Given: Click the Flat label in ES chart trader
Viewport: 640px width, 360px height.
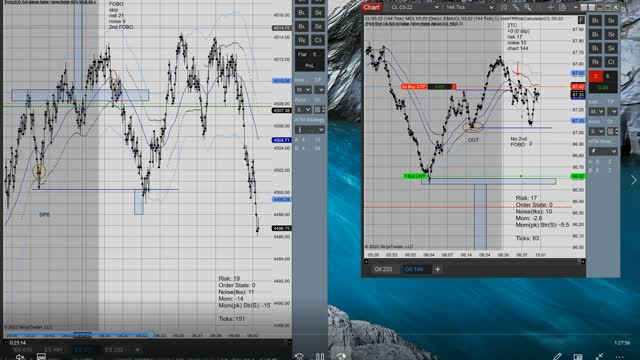Looking at the screenshot, I should click(302, 54).
